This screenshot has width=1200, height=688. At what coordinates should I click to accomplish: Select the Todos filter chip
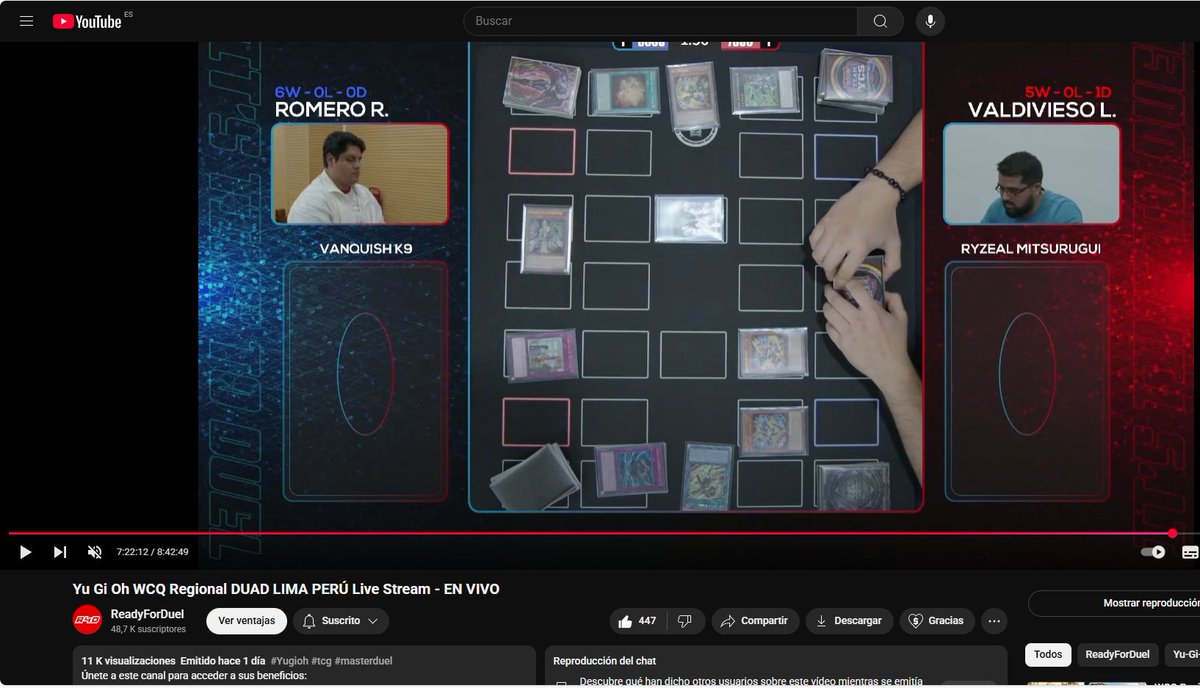tap(1048, 655)
